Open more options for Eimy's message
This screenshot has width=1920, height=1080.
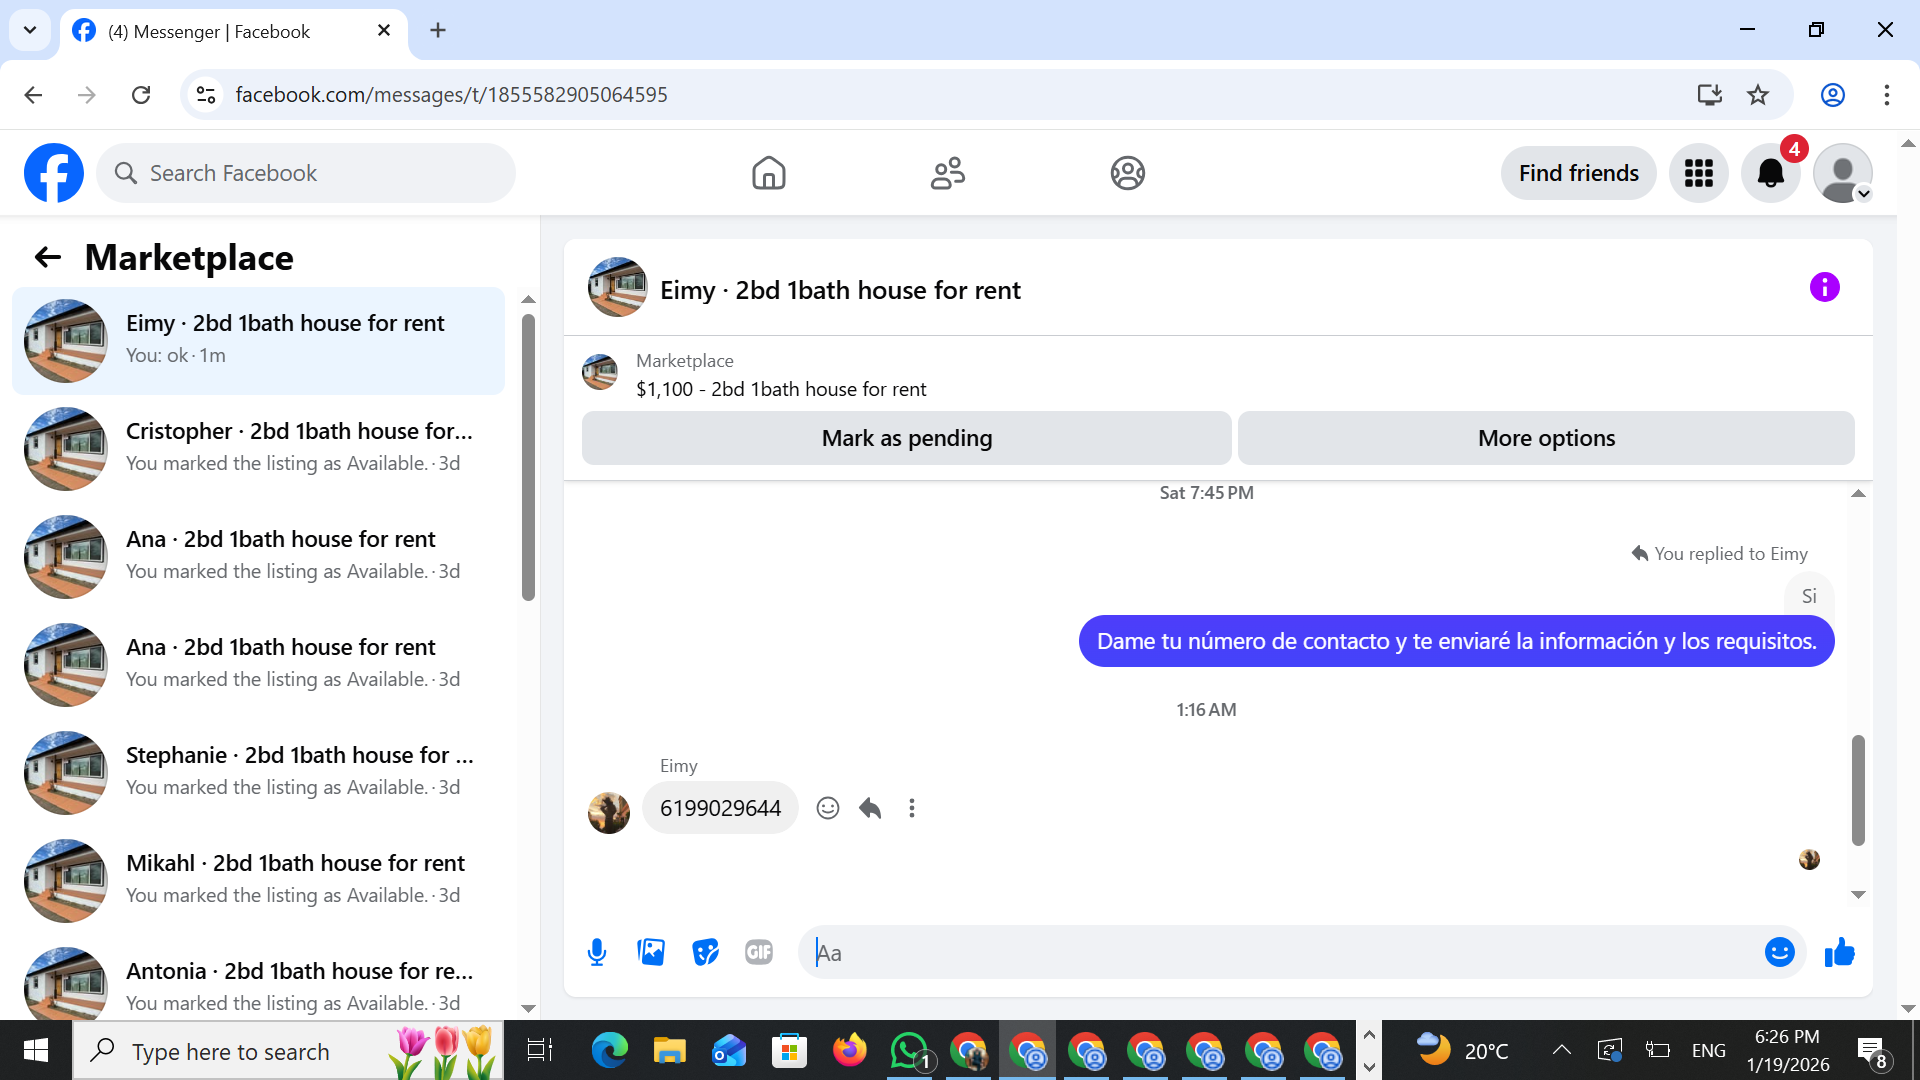point(911,808)
